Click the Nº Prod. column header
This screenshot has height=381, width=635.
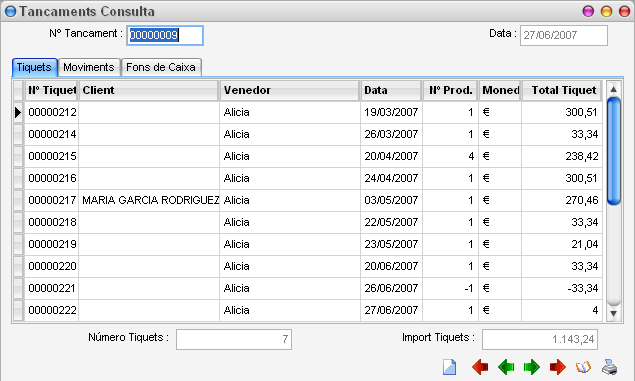(x=450, y=90)
